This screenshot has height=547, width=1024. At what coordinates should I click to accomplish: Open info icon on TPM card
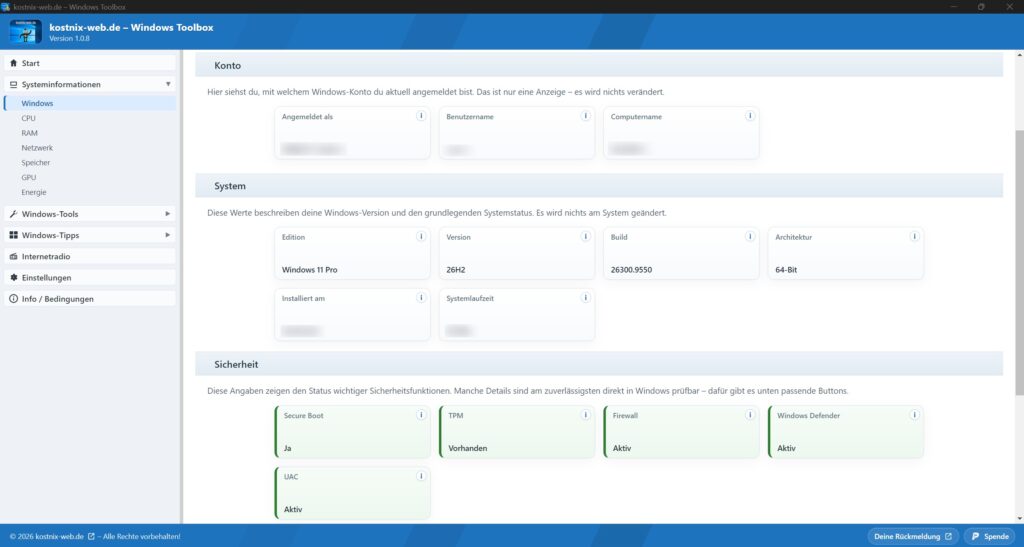pyautogui.click(x=586, y=414)
